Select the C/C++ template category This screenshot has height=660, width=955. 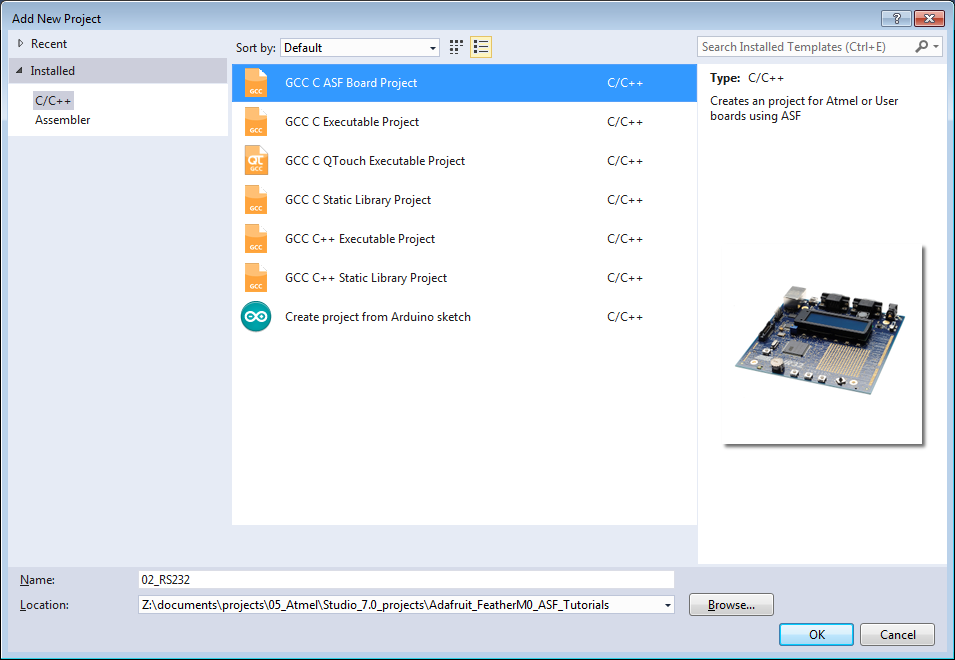[x=53, y=100]
